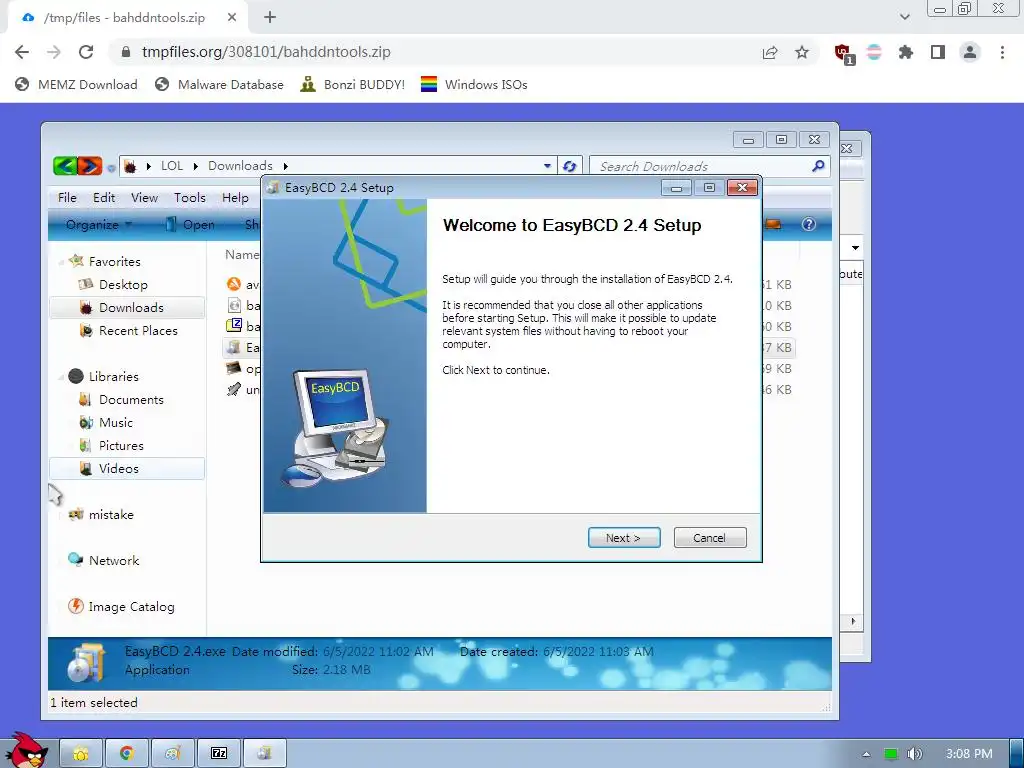Image resolution: width=1024 pixels, height=768 pixels.
Task: Open Chrome extensions puzzle menu
Action: click(x=905, y=52)
